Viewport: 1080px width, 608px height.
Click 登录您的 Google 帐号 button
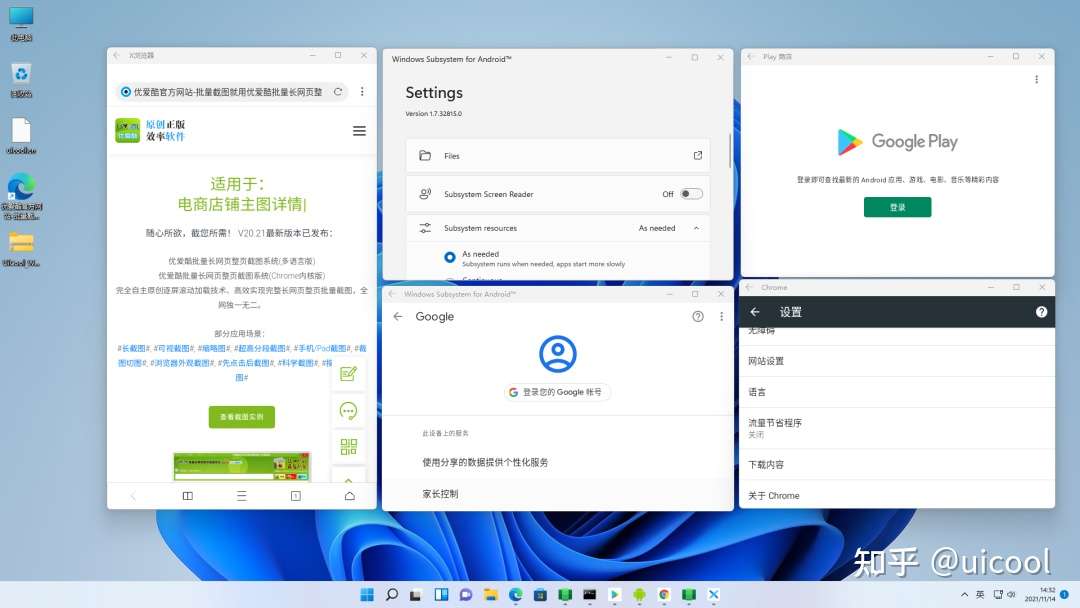tap(557, 392)
